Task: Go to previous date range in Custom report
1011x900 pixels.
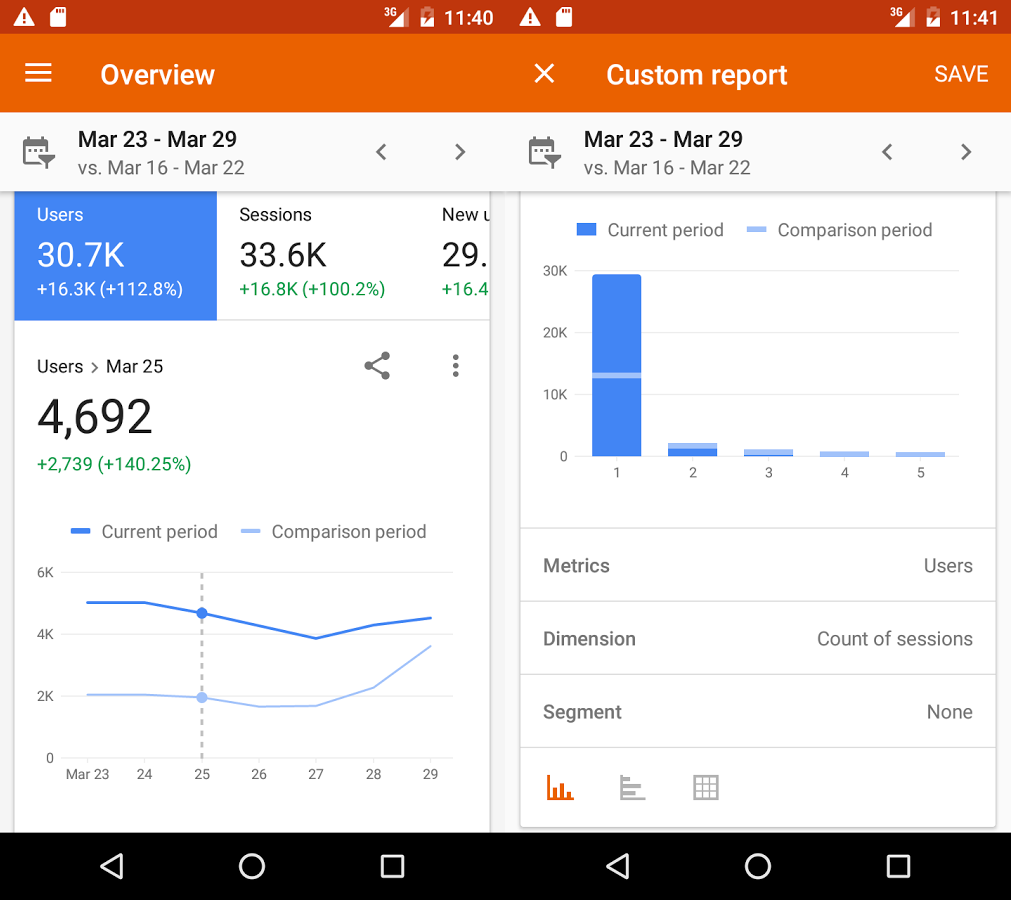Action: coord(887,152)
